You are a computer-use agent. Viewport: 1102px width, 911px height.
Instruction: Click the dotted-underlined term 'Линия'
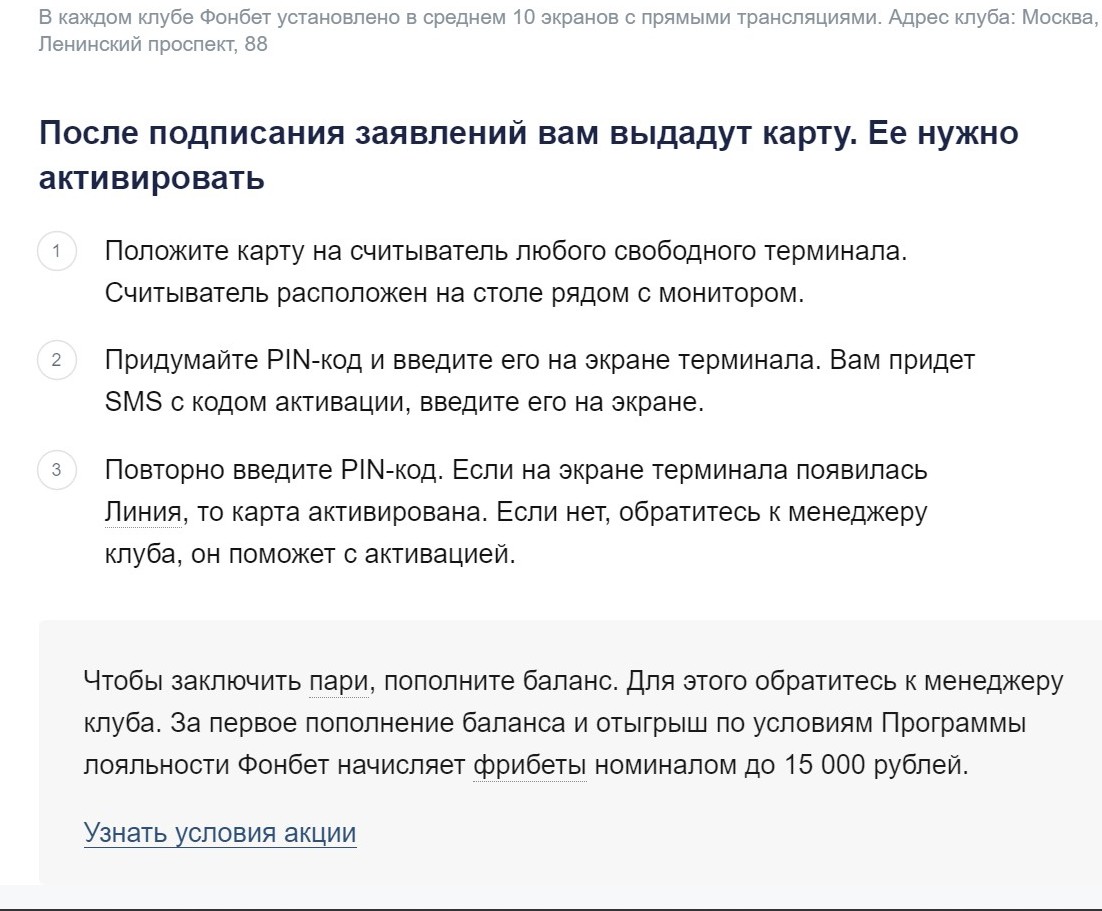[x=143, y=512]
